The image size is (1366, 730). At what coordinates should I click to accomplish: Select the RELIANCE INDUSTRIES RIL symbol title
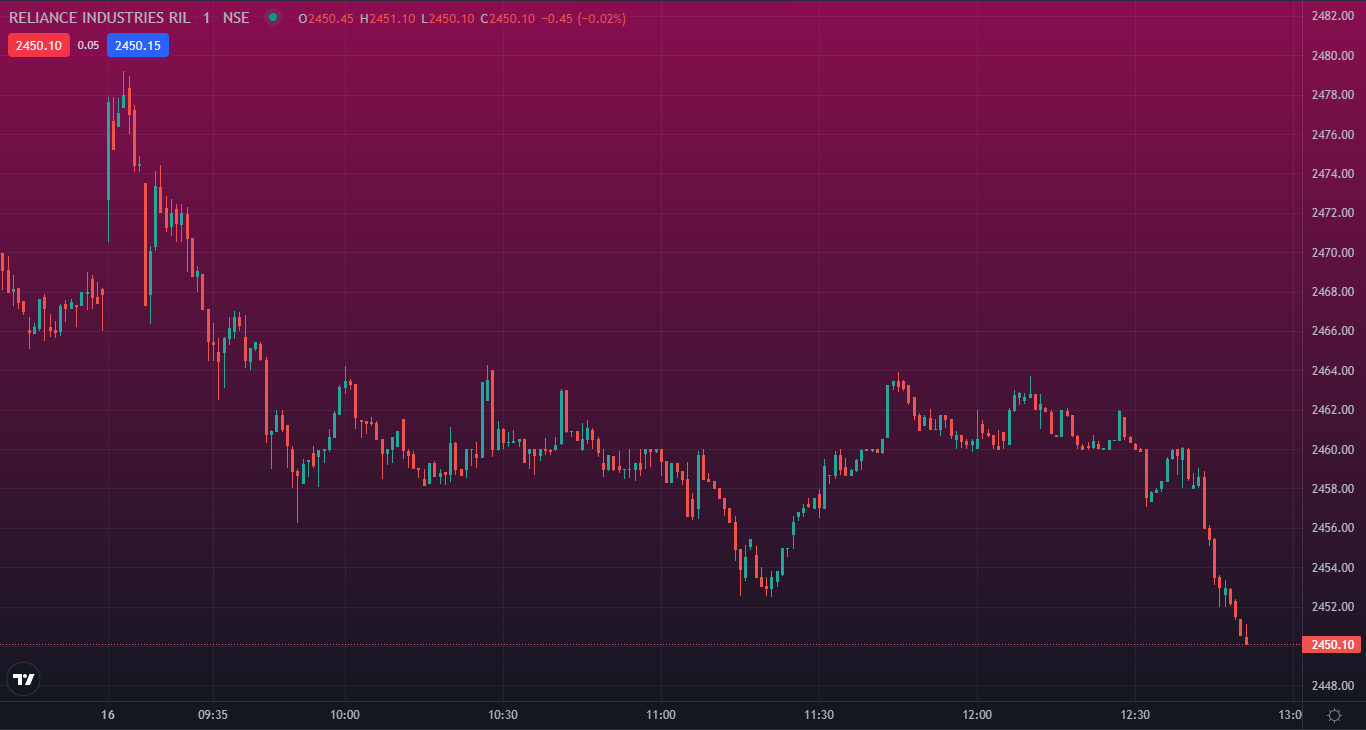point(99,18)
